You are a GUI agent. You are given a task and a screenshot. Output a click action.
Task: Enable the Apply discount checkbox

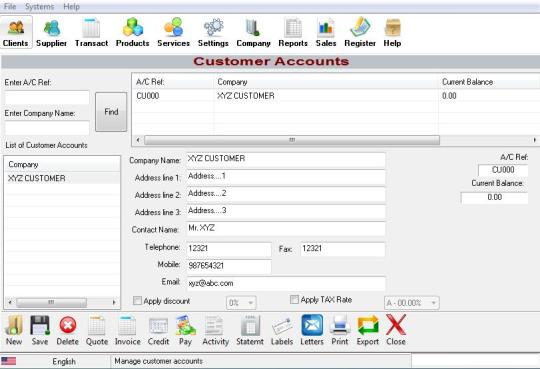137,301
